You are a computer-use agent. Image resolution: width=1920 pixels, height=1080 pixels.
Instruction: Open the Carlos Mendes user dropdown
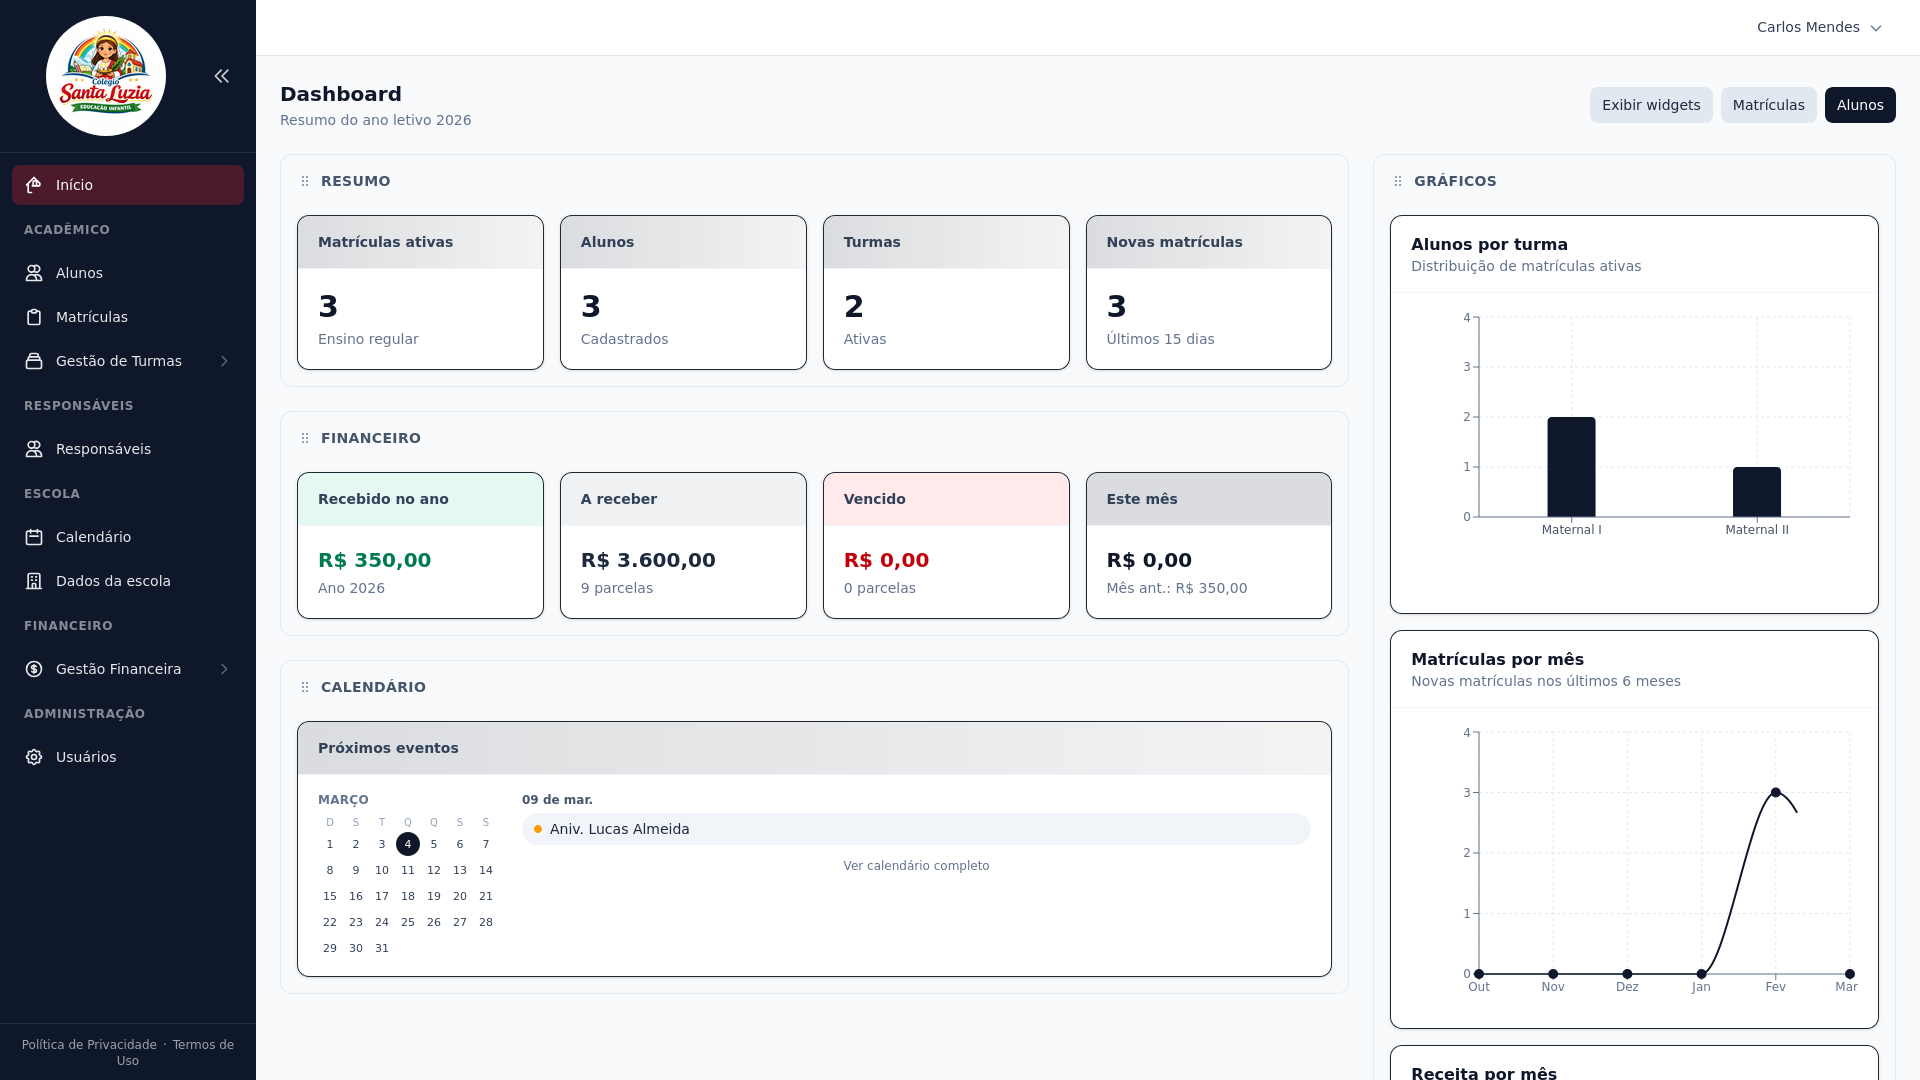[x=1818, y=27]
